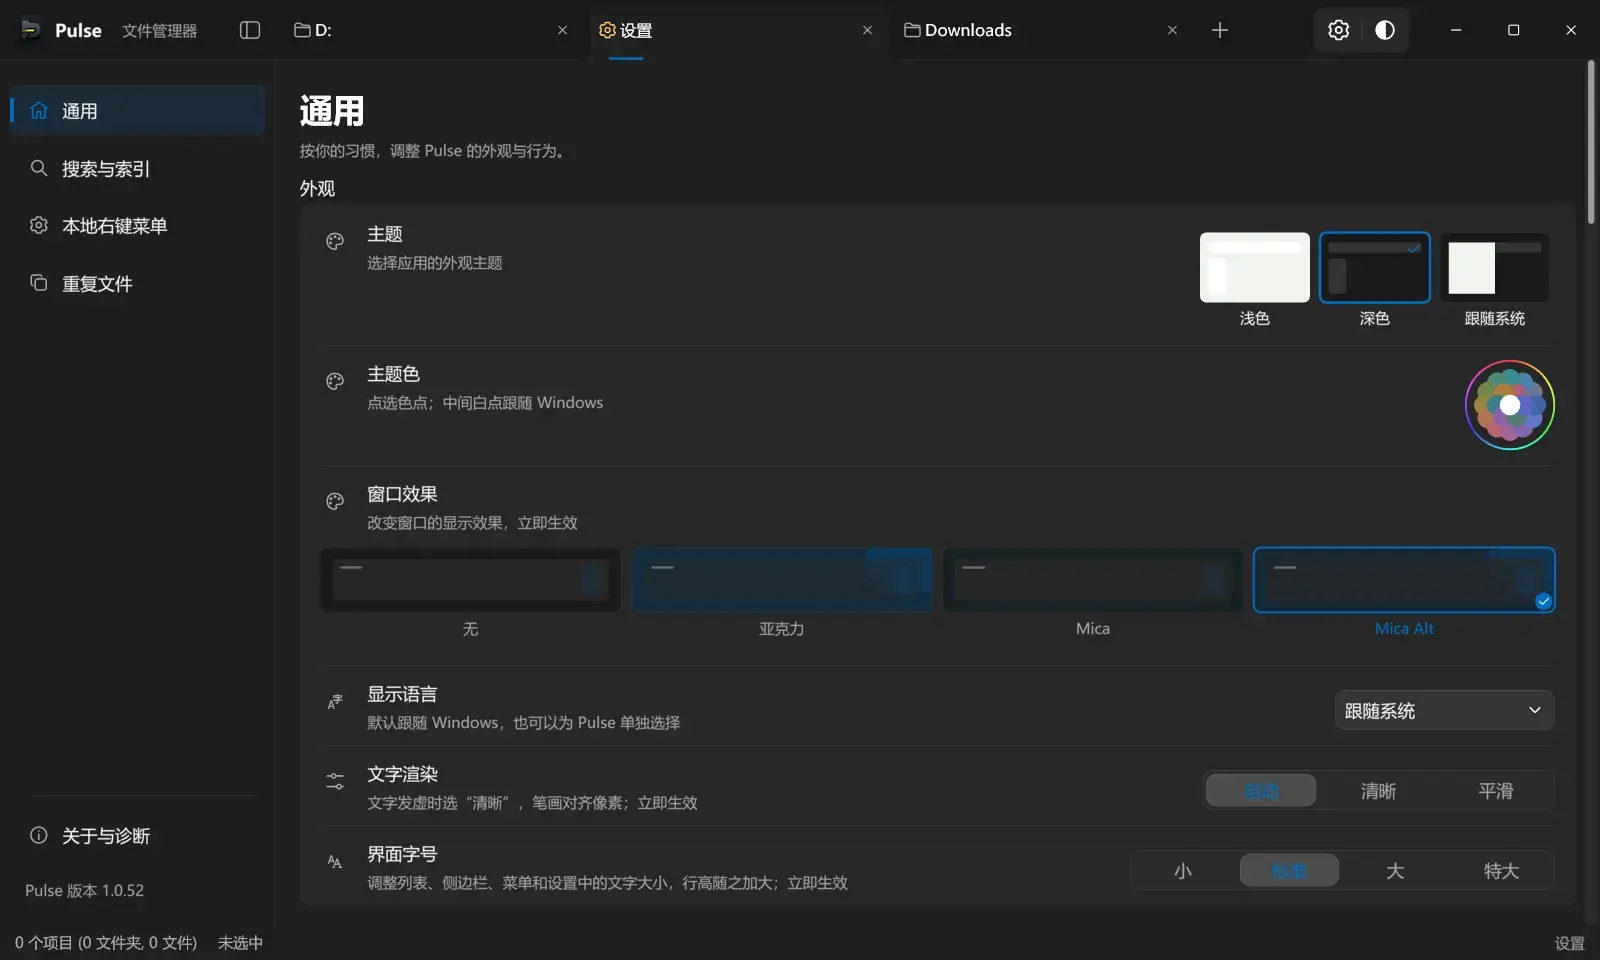Click the vertical scrollbar of settings page
Viewport: 1600px width, 960px height.
click(x=1590, y=142)
